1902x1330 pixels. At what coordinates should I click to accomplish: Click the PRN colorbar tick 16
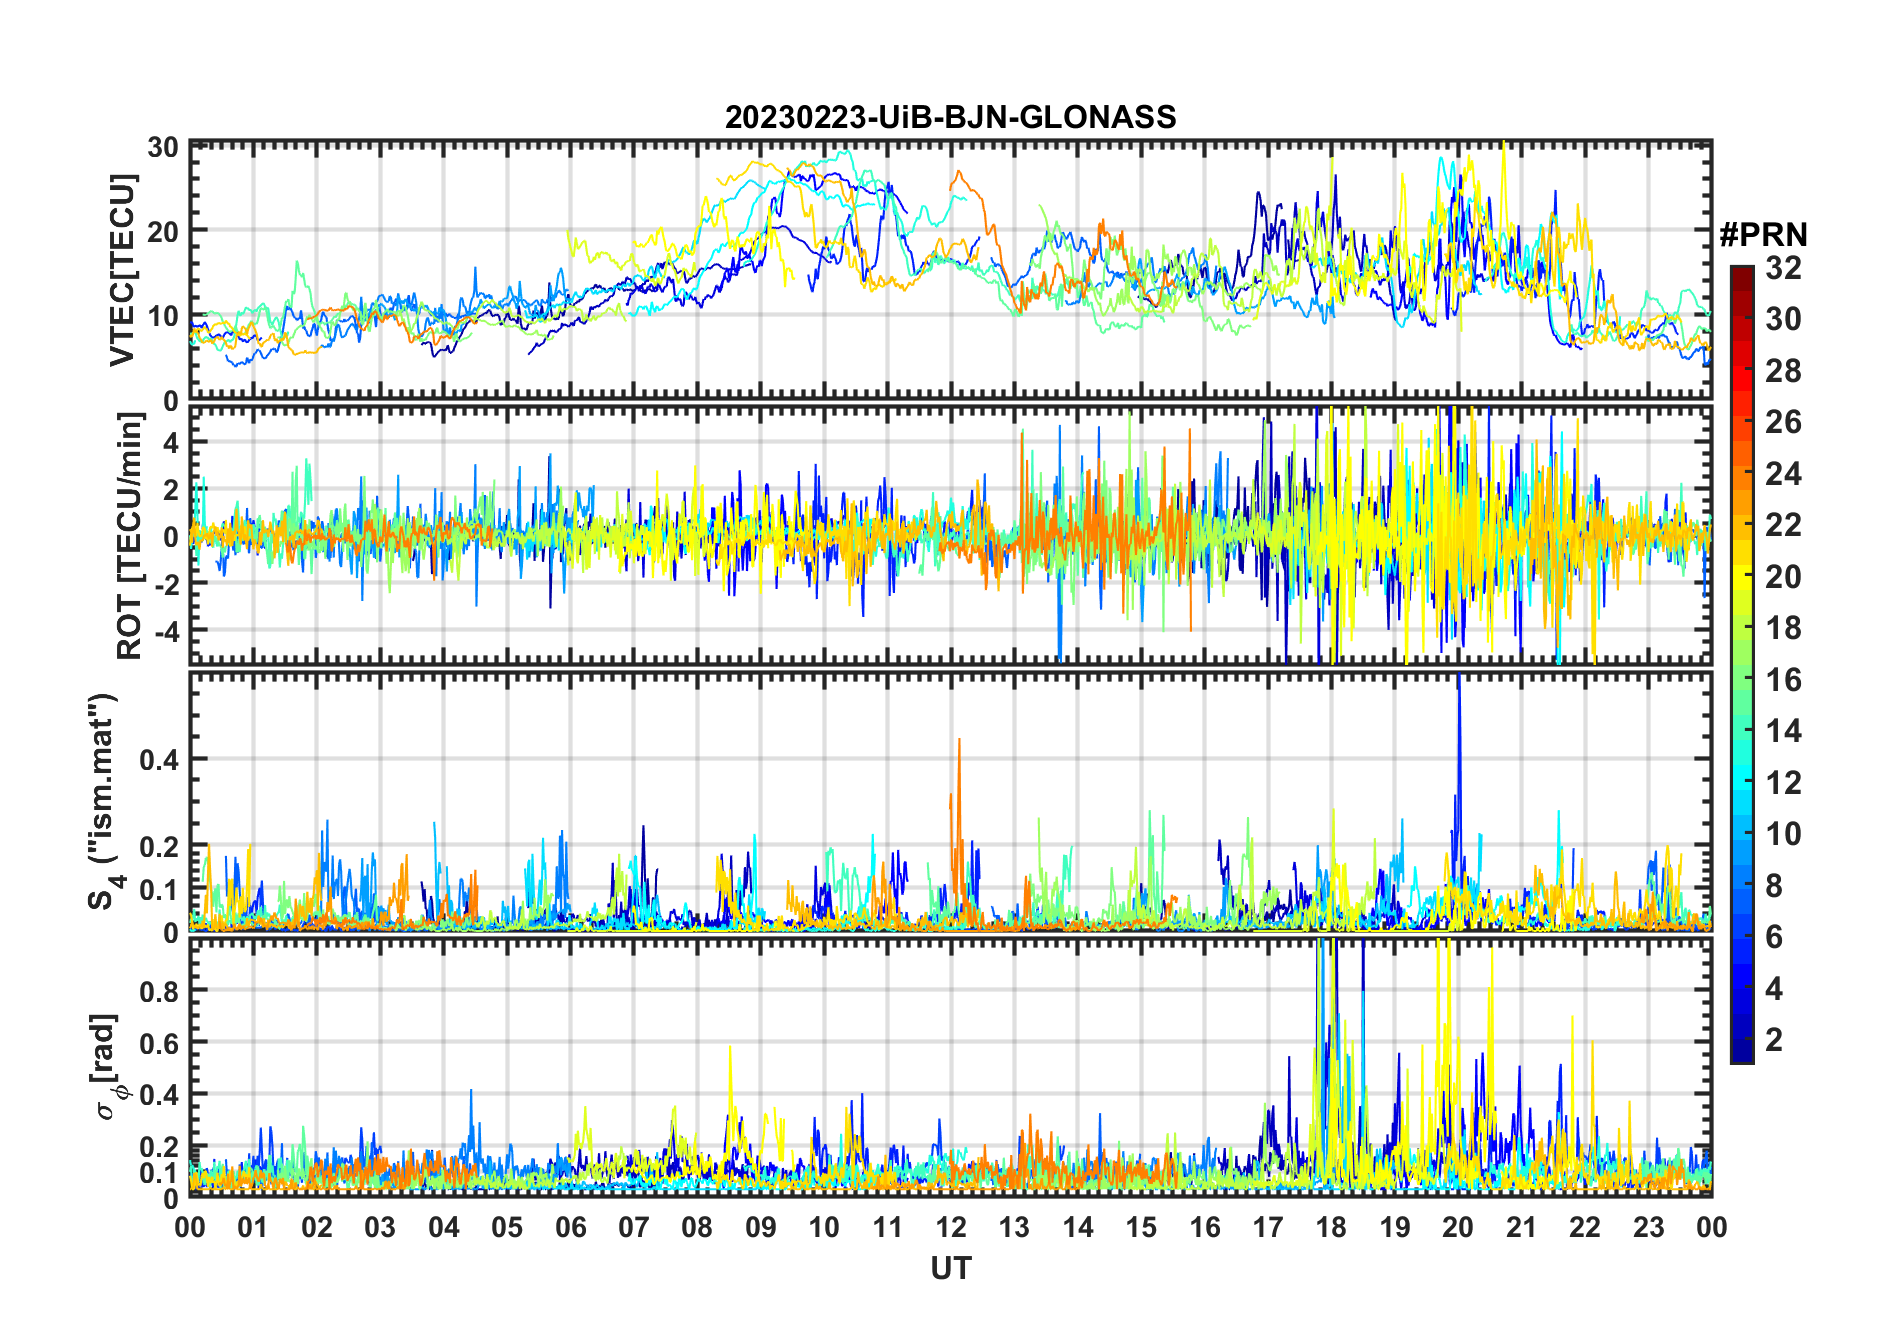pyautogui.click(x=1783, y=680)
